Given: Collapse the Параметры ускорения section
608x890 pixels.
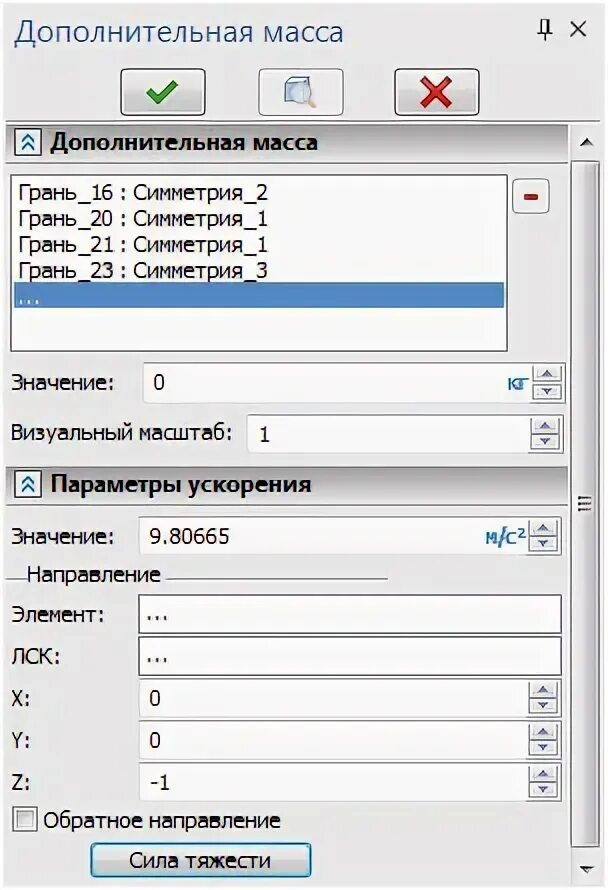Looking at the screenshot, I should point(27,485).
